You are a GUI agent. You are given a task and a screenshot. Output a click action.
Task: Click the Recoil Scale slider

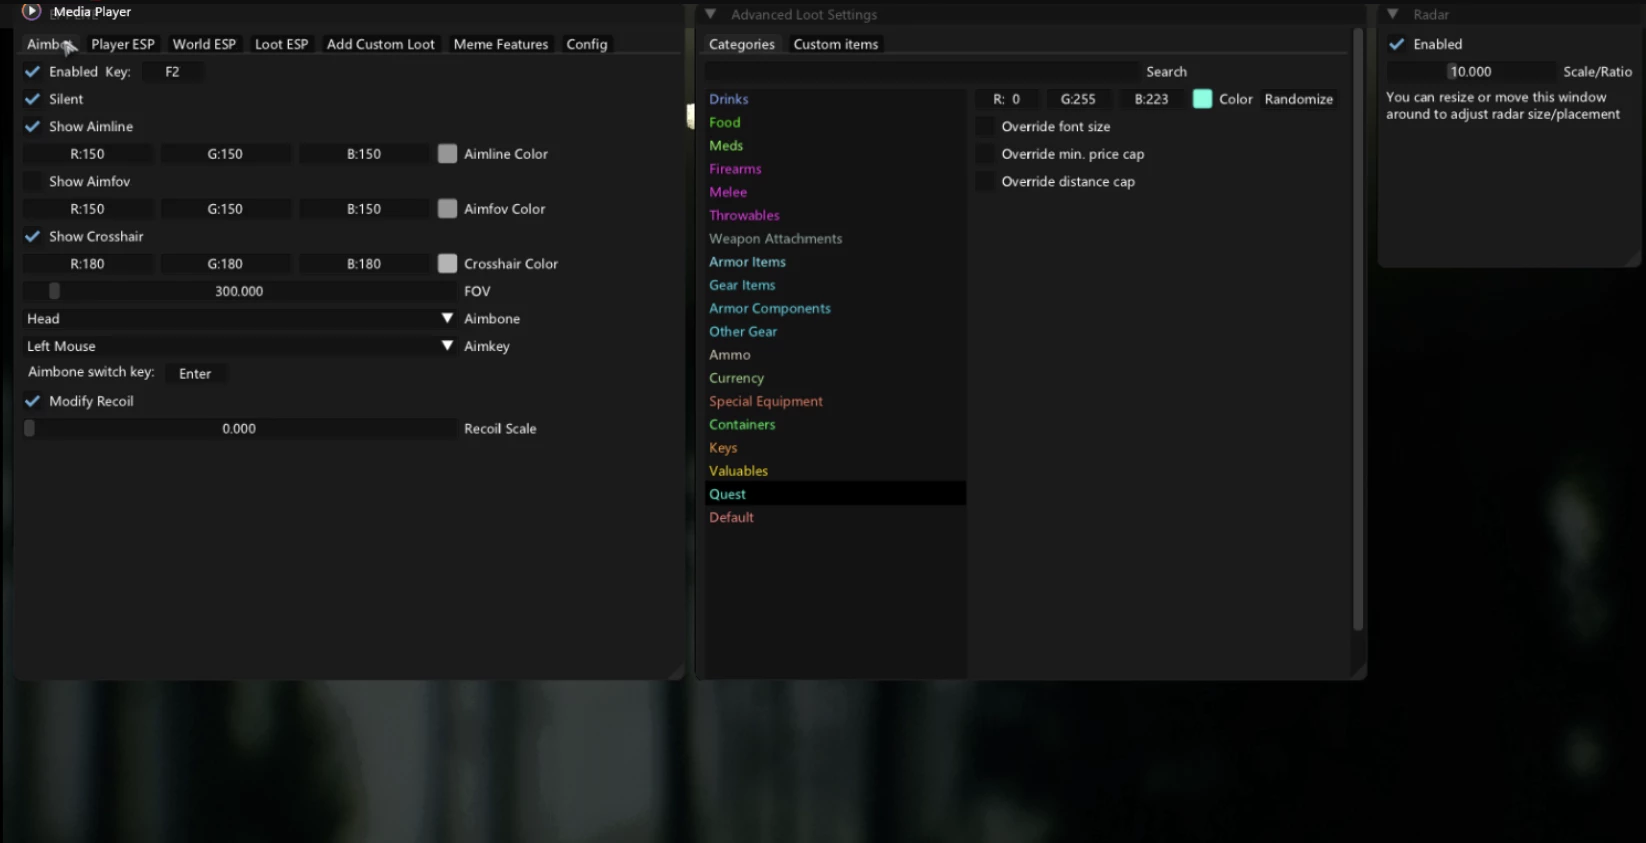[240, 428]
